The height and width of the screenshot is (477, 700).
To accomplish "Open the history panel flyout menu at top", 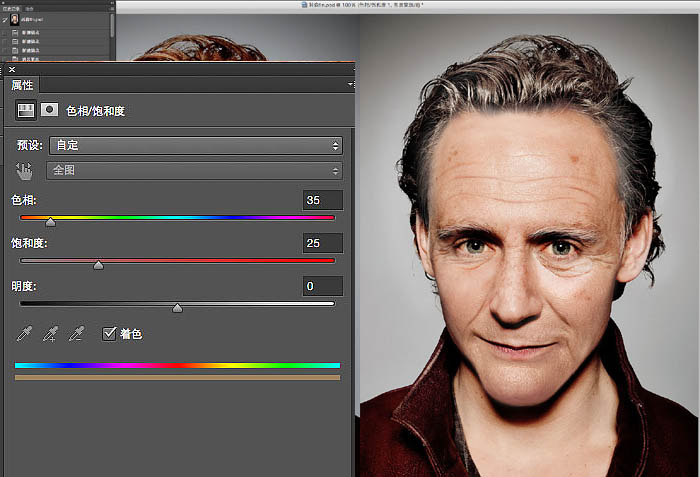I will pyautogui.click(x=112, y=8).
